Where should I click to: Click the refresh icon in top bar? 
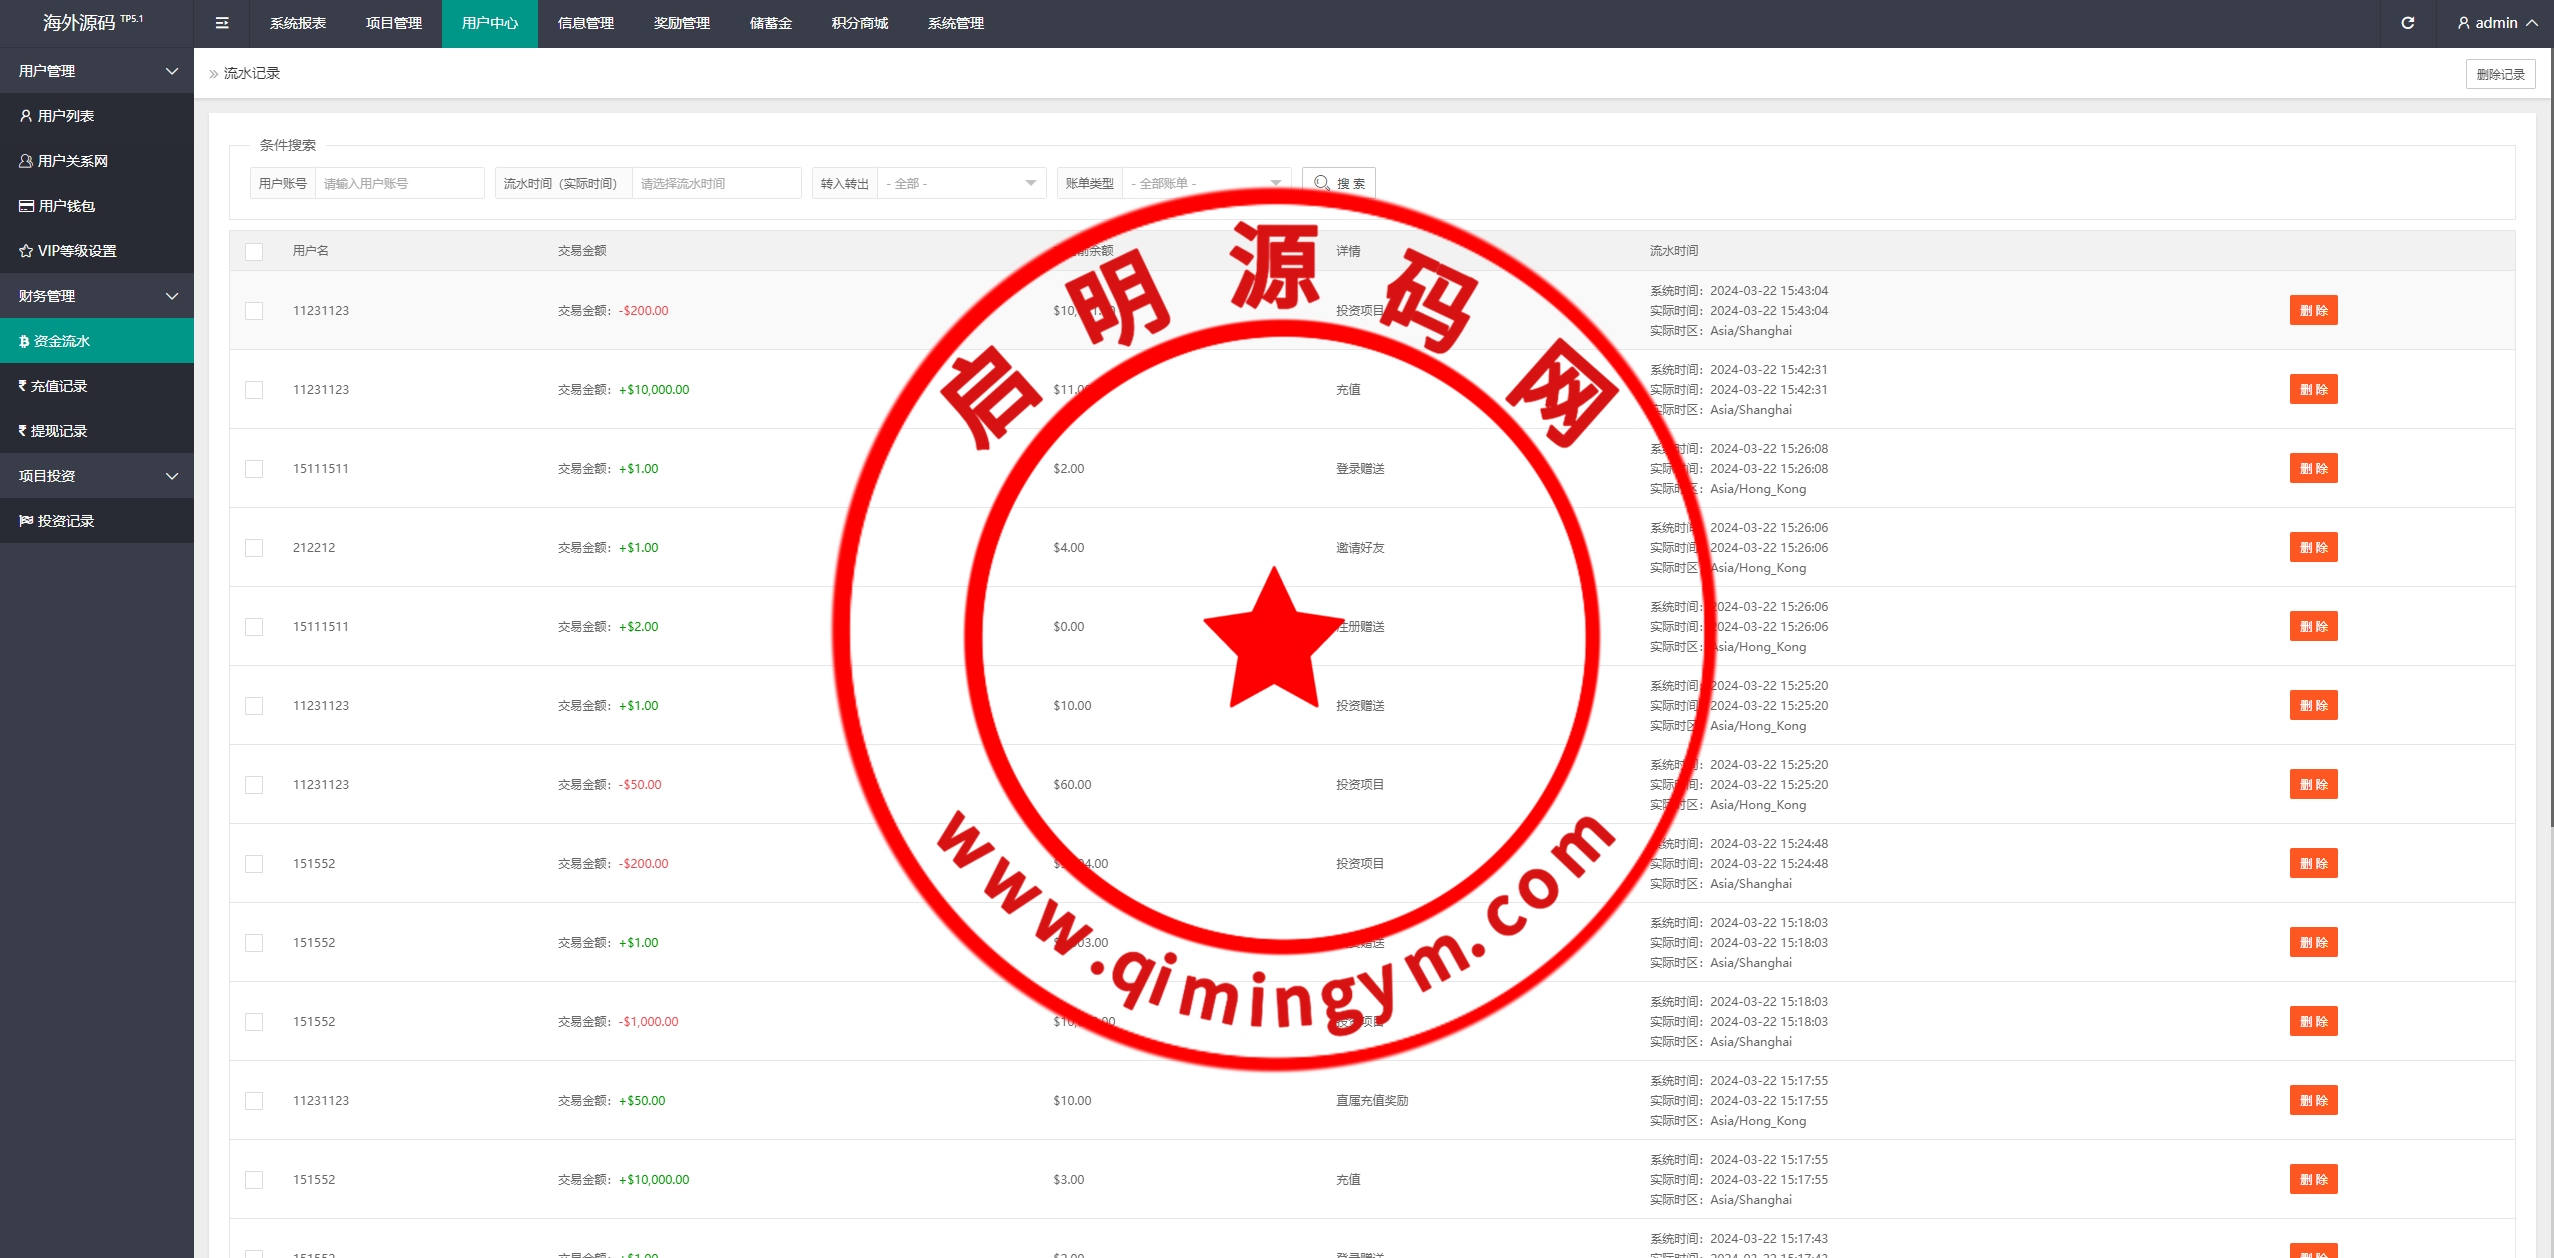click(x=2407, y=23)
